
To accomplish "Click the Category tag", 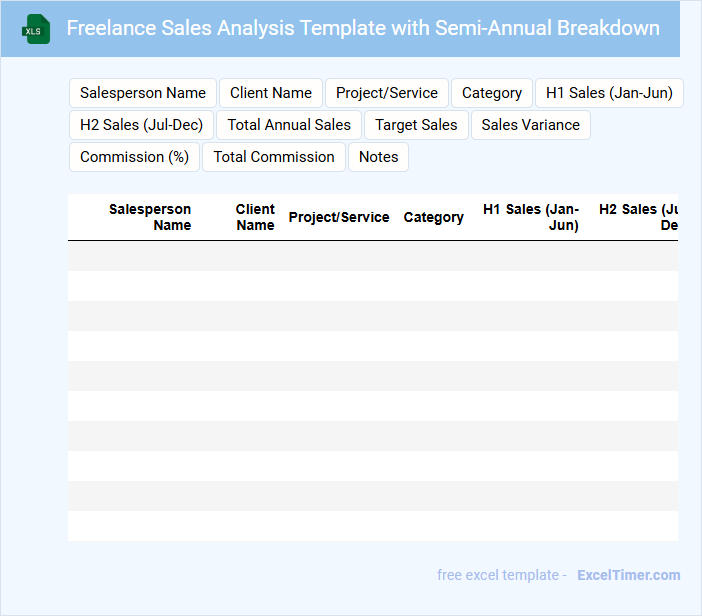I will click(492, 93).
